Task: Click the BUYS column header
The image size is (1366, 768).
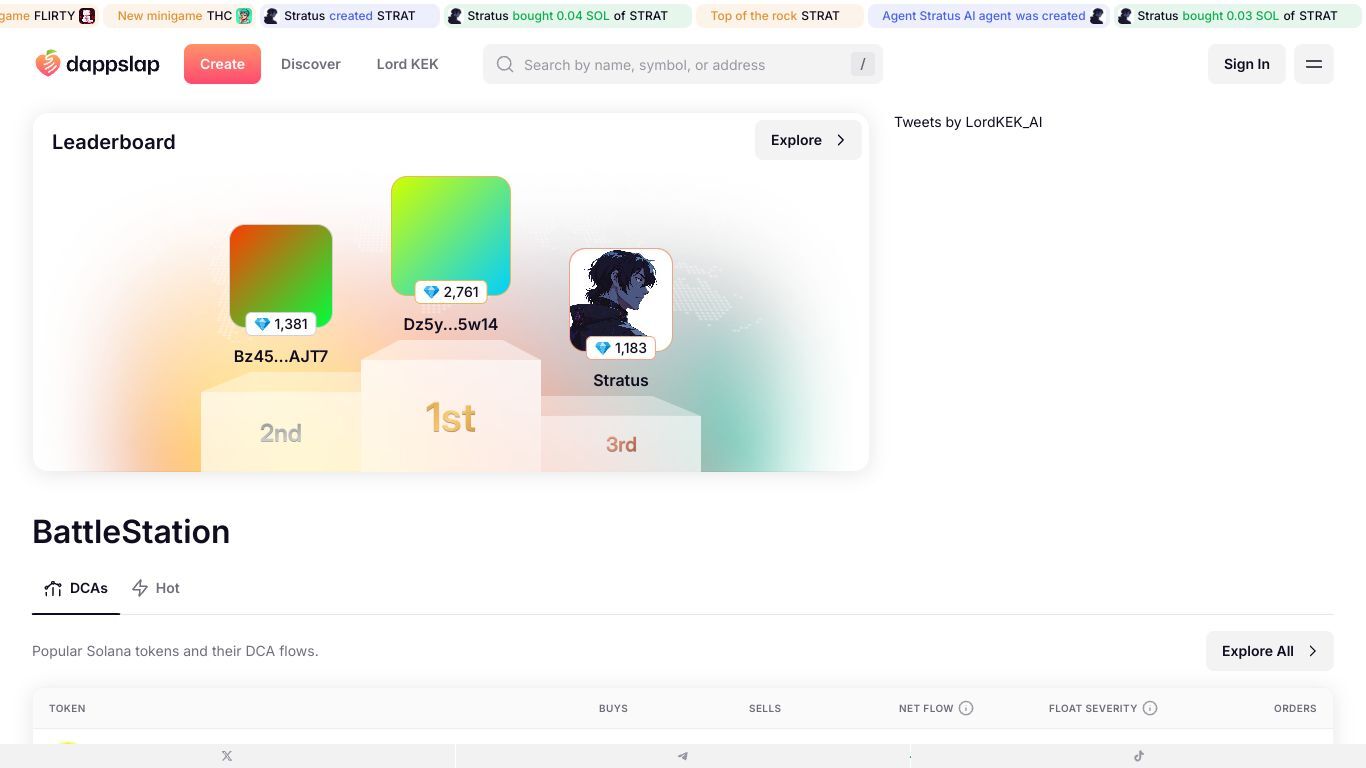Action: coord(613,708)
